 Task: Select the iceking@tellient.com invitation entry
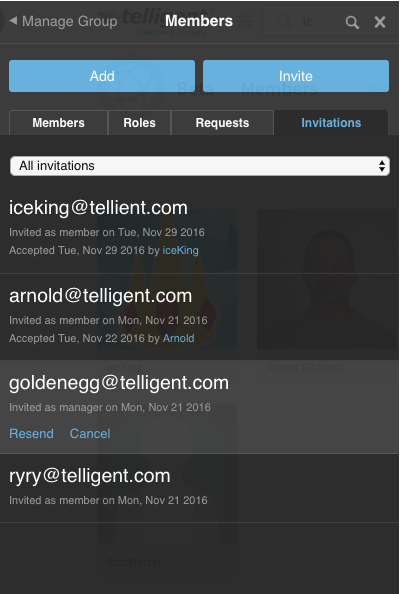199,228
